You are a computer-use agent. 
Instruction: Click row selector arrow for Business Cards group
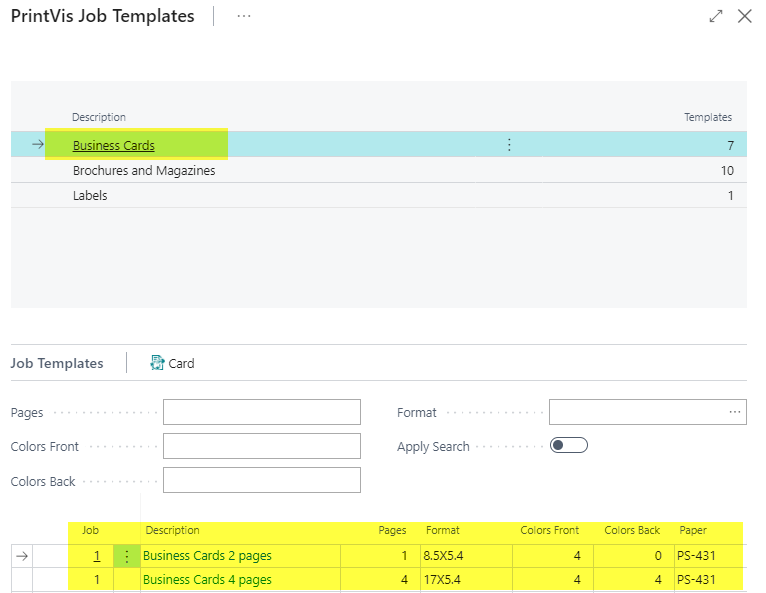pyautogui.click(x=38, y=145)
